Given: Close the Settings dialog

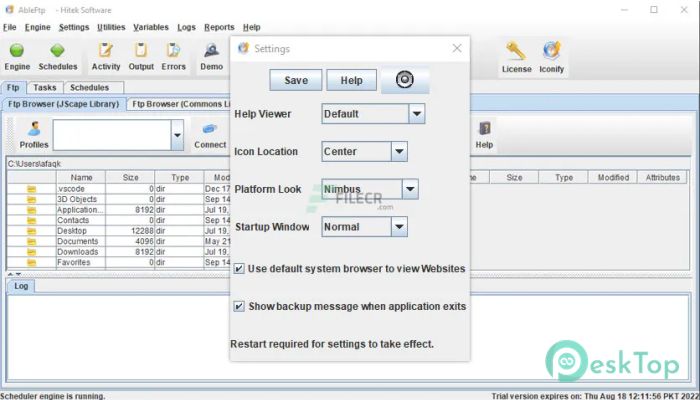Looking at the screenshot, I should tap(457, 48).
